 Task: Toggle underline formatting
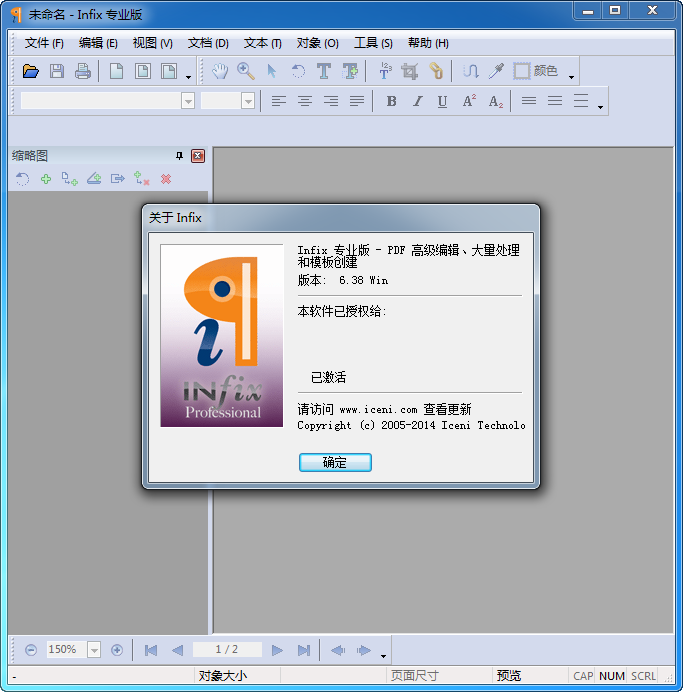tap(443, 102)
